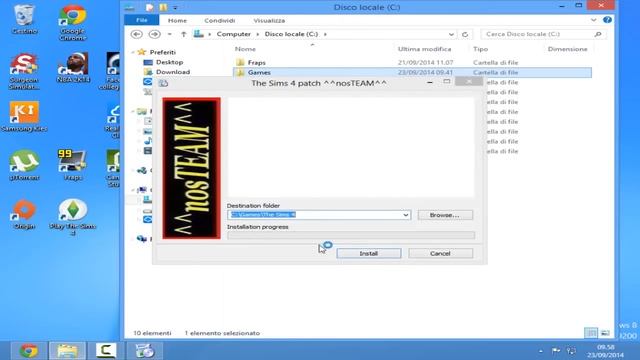The image size is (640, 360).
Task: Show hidden tray icons arrow
Action: click(x=541, y=351)
